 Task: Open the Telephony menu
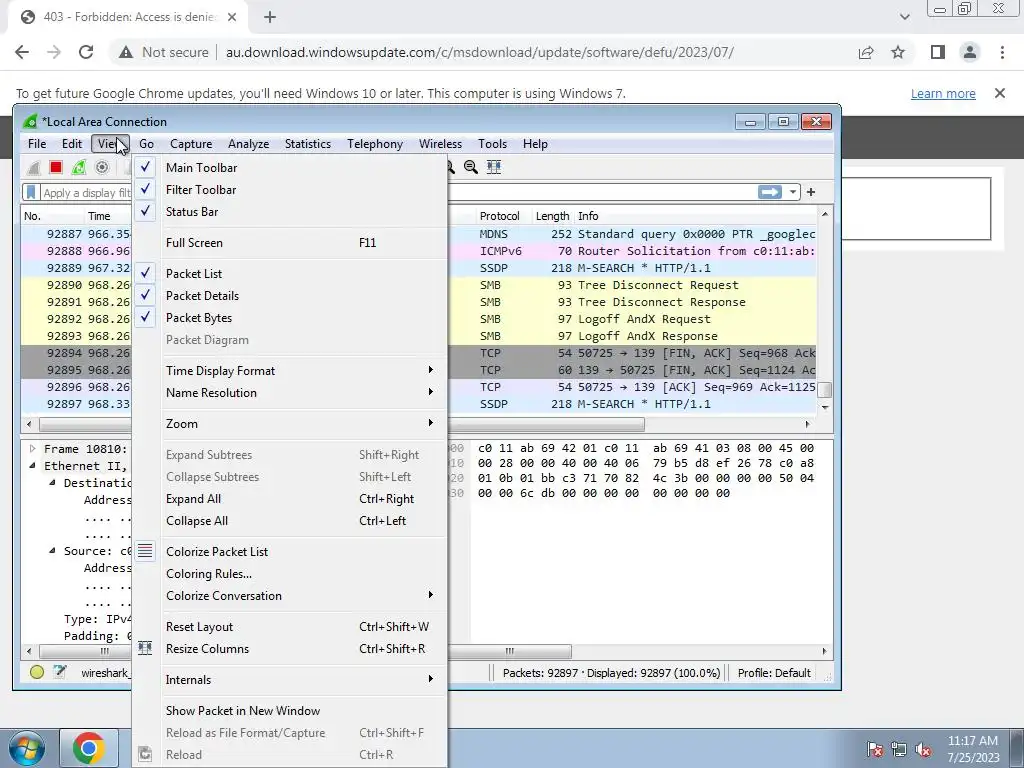[375, 144]
